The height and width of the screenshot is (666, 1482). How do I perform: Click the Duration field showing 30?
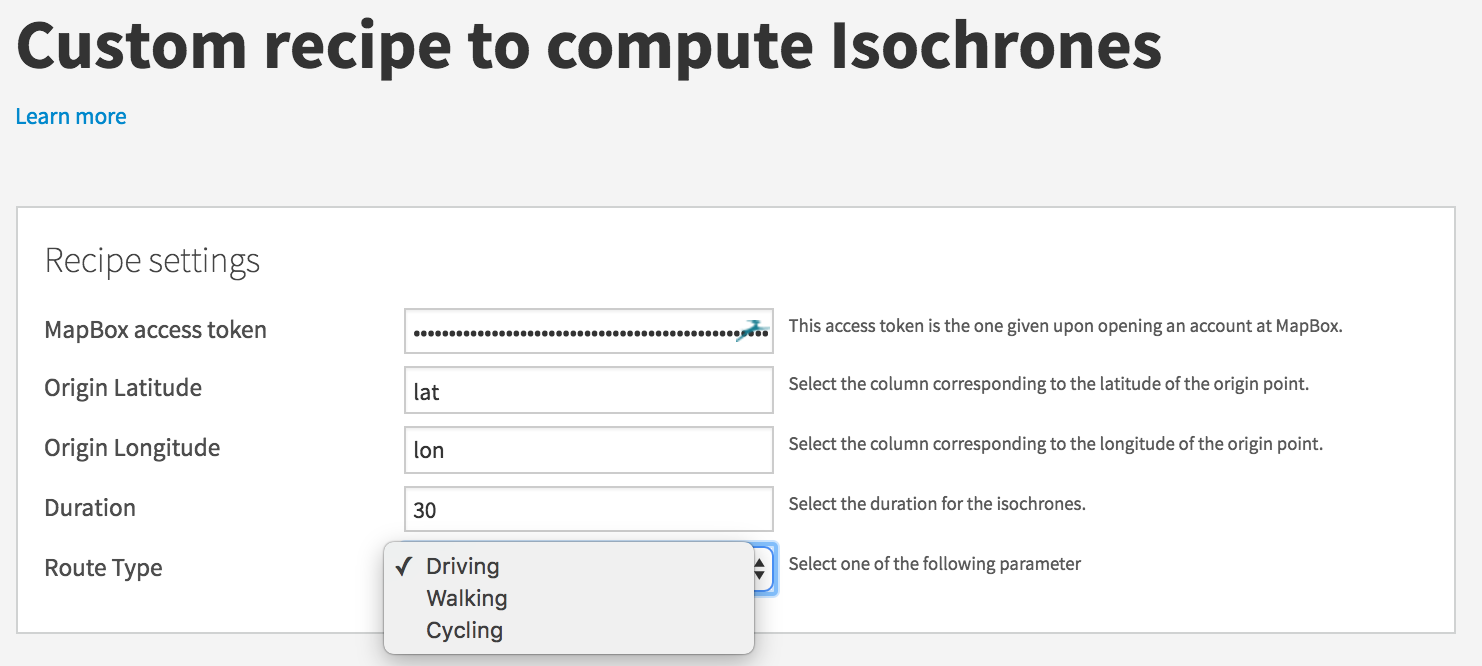tap(589, 509)
